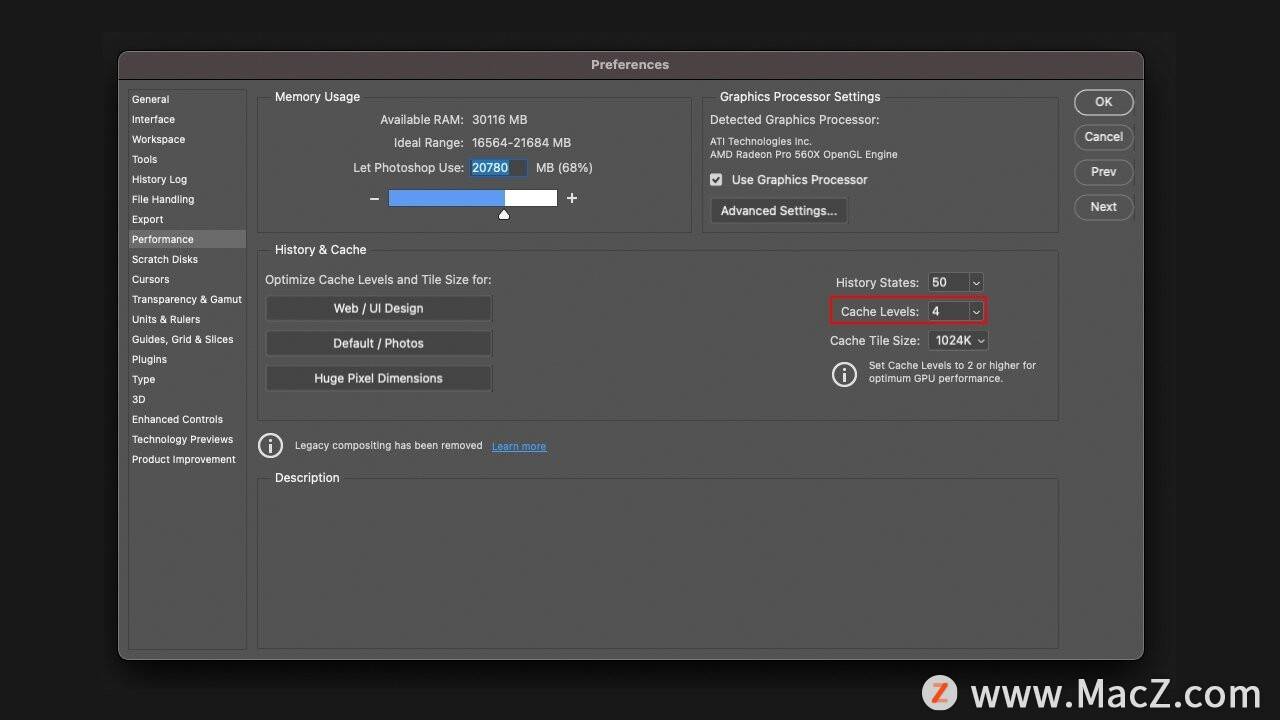Screen dimensions: 1280x720
Task: Open the Transparency & Gamut category
Action: coord(187,300)
